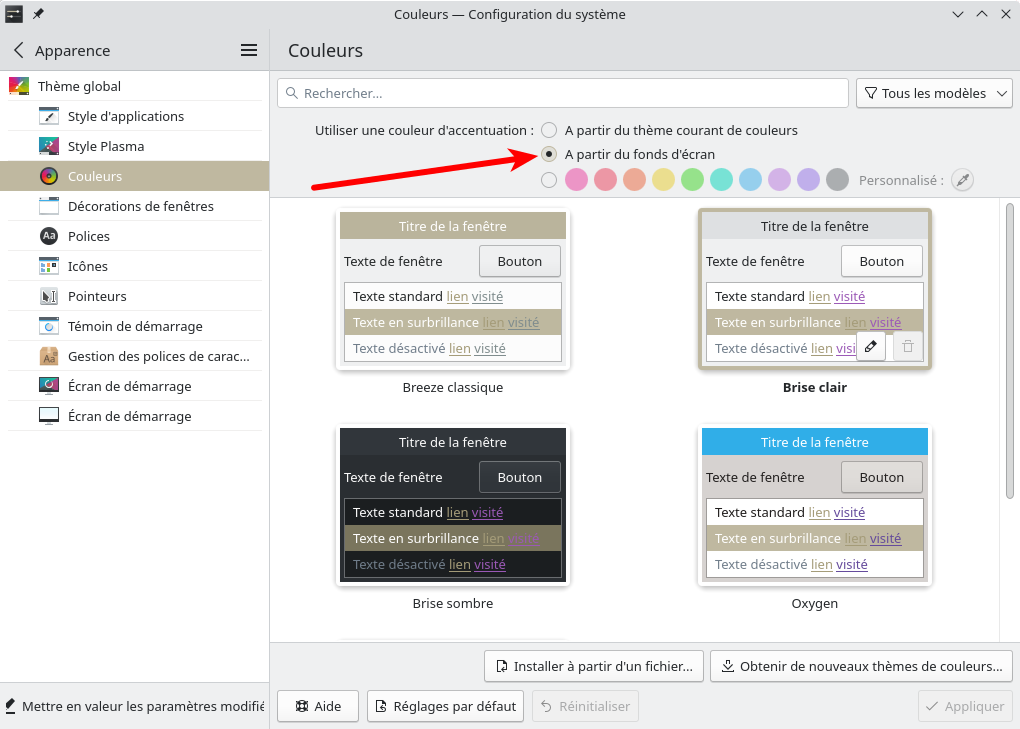This screenshot has width=1020, height=729.
Task: Open Icônes settings page
Action: 135,266
